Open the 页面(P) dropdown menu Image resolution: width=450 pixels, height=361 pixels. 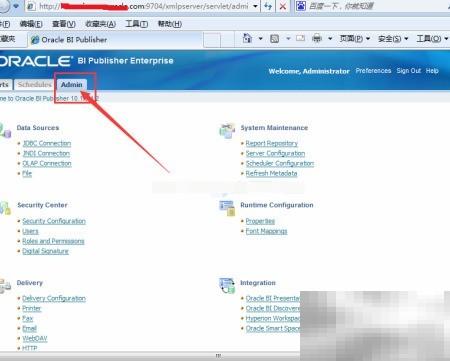[355, 39]
